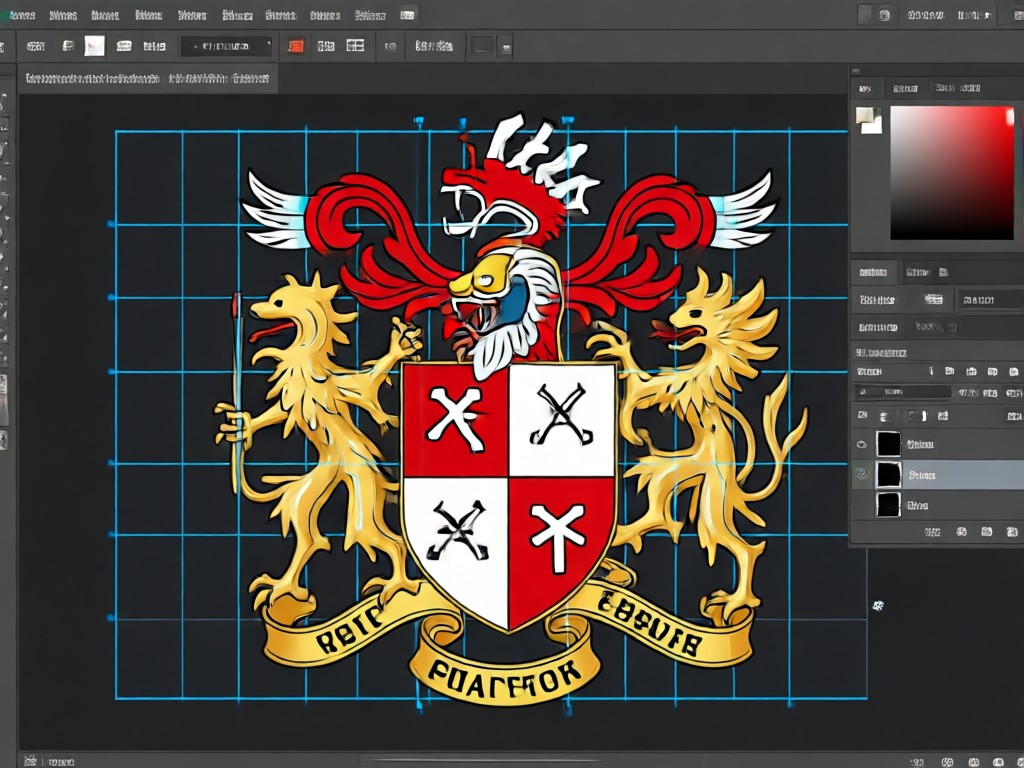This screenshot has height=768, width=1024.
Task: Select the bottom layer's black thumbnail
Action: click(888, 505)
